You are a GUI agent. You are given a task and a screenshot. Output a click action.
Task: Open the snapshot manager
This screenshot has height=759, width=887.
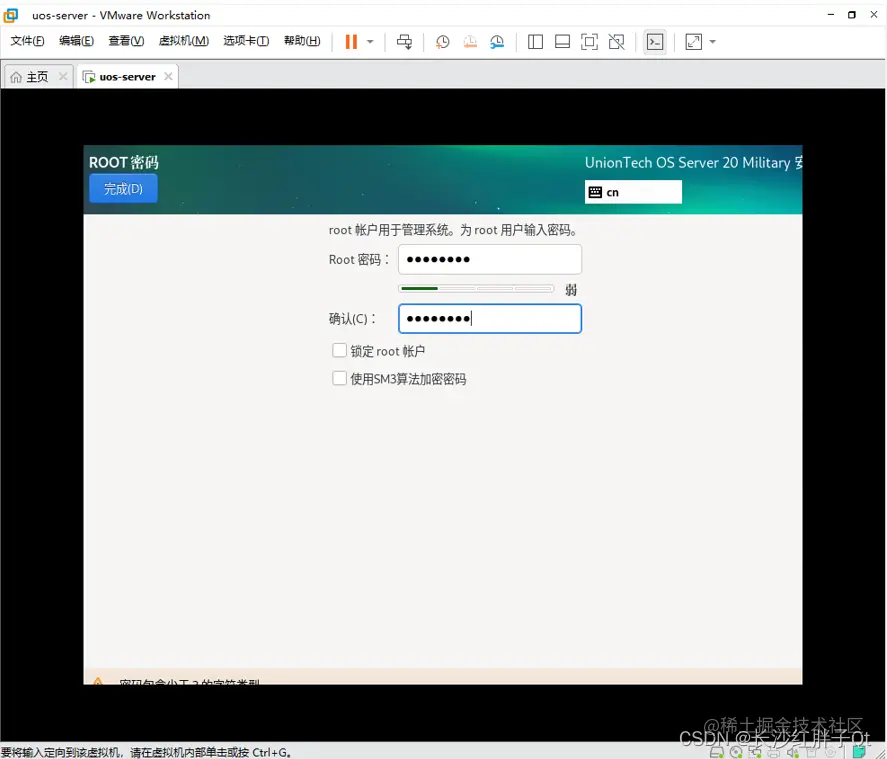point(498,41)
